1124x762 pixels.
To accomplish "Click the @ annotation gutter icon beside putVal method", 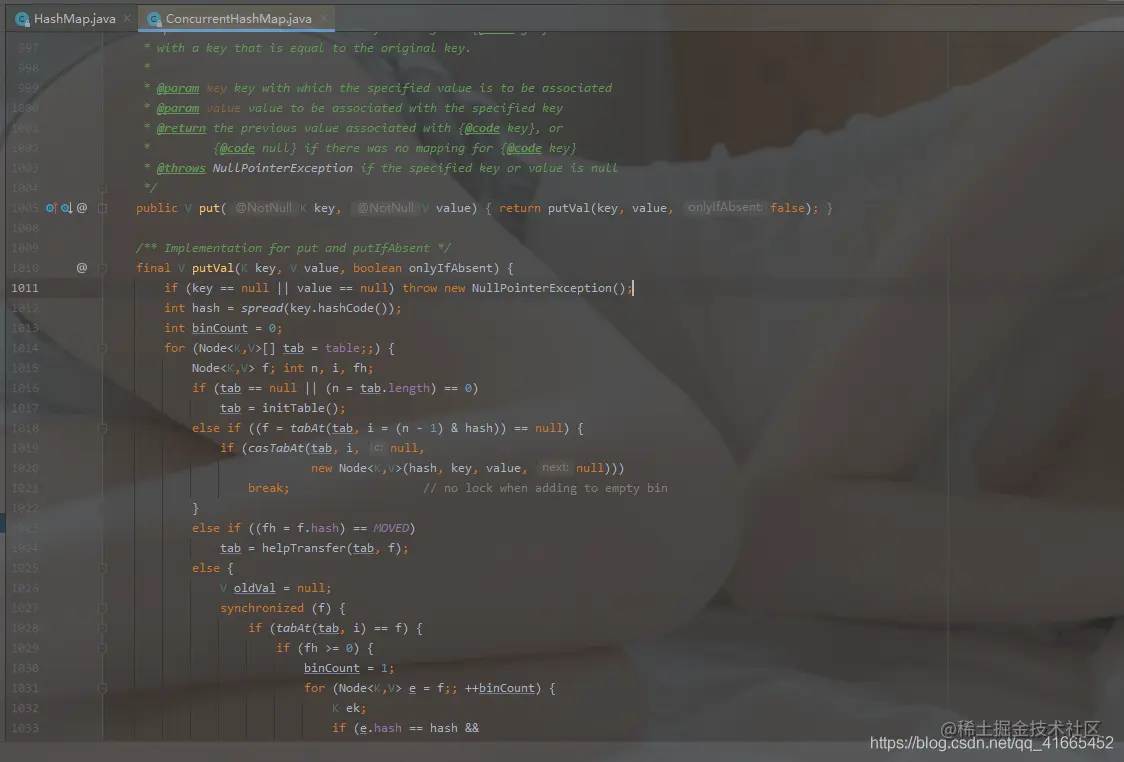I will [x=82, y=267].
